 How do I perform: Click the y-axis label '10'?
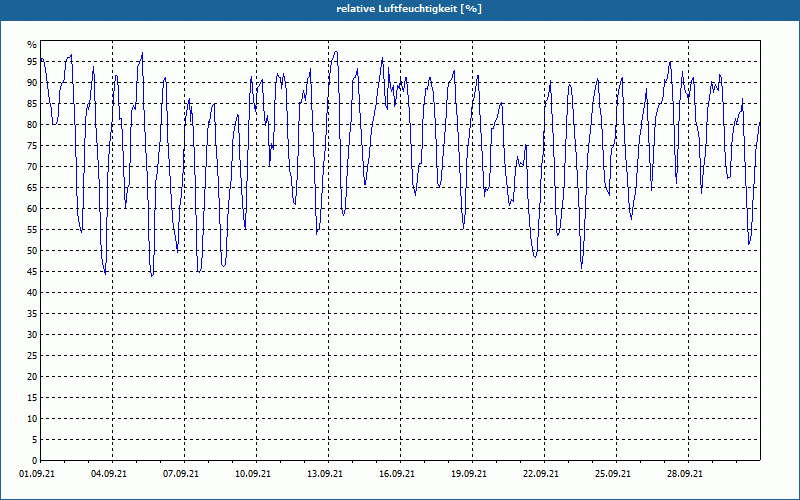pyautogui.click(x=32, y=418)
